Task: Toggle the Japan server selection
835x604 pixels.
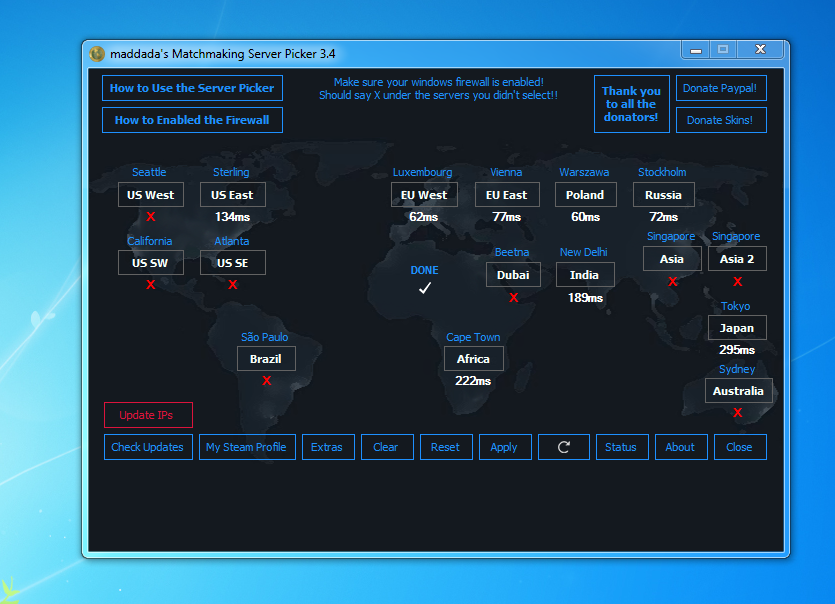Action: tap(737, 328)
